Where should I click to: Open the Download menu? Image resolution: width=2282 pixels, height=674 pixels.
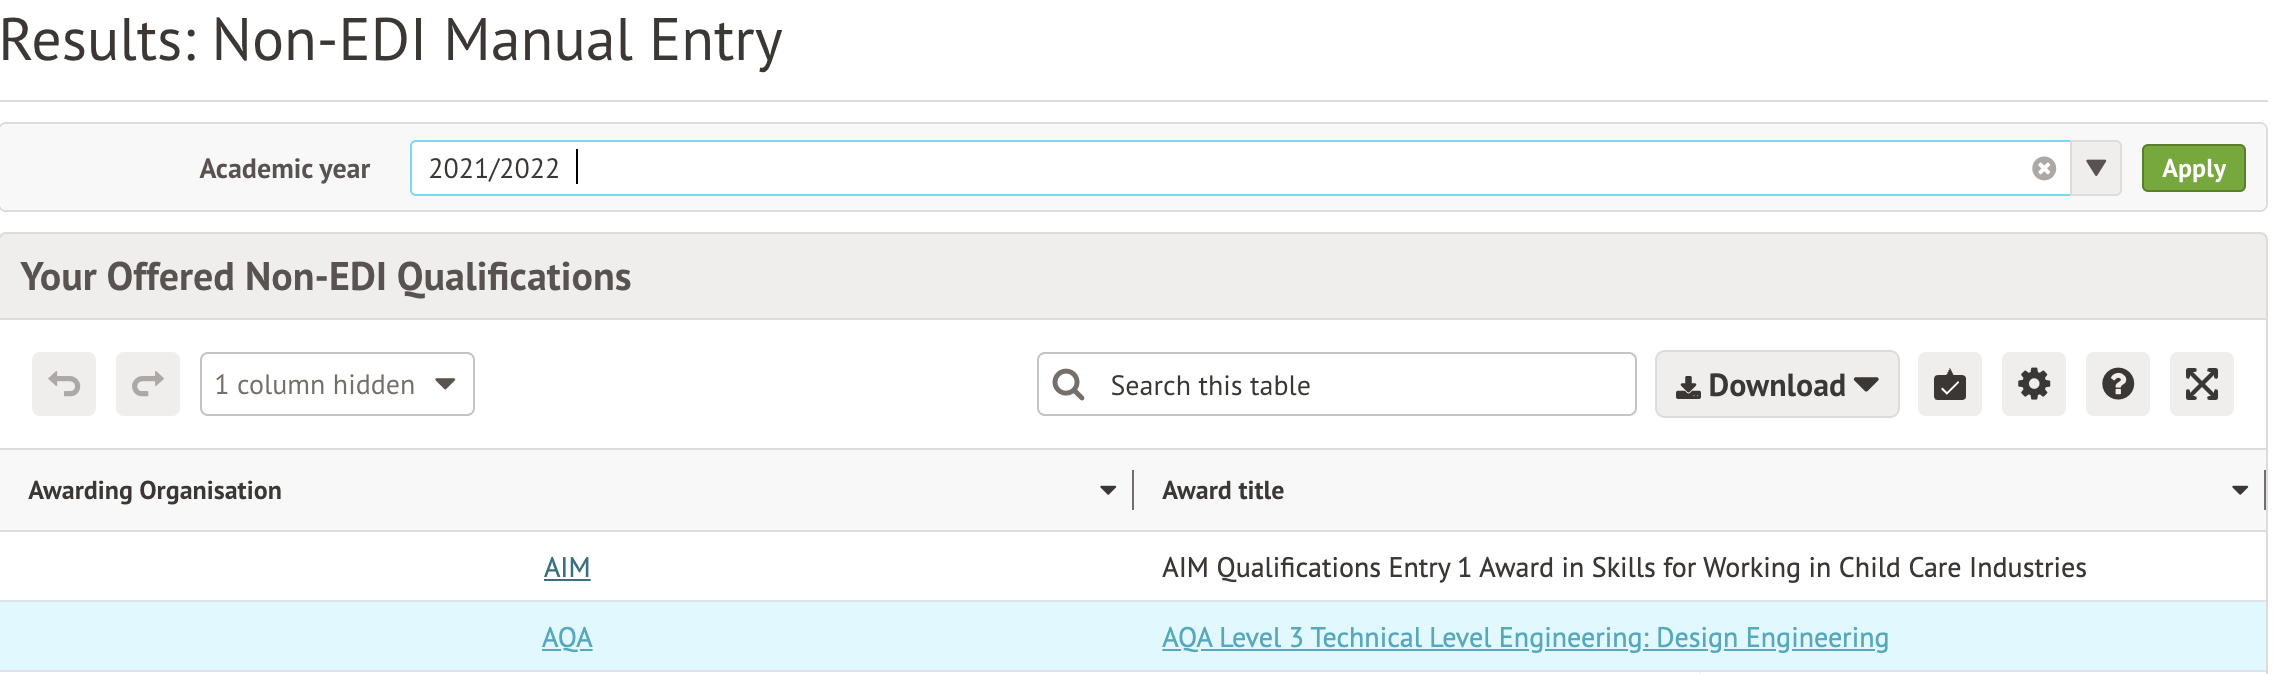pos(1776,385)
